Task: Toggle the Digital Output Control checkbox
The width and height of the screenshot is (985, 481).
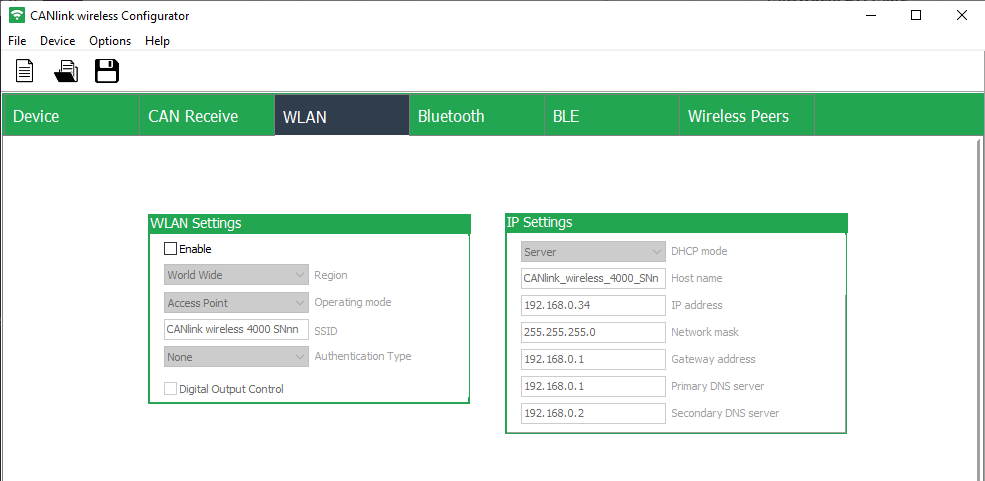Action: tap(170, 389)
